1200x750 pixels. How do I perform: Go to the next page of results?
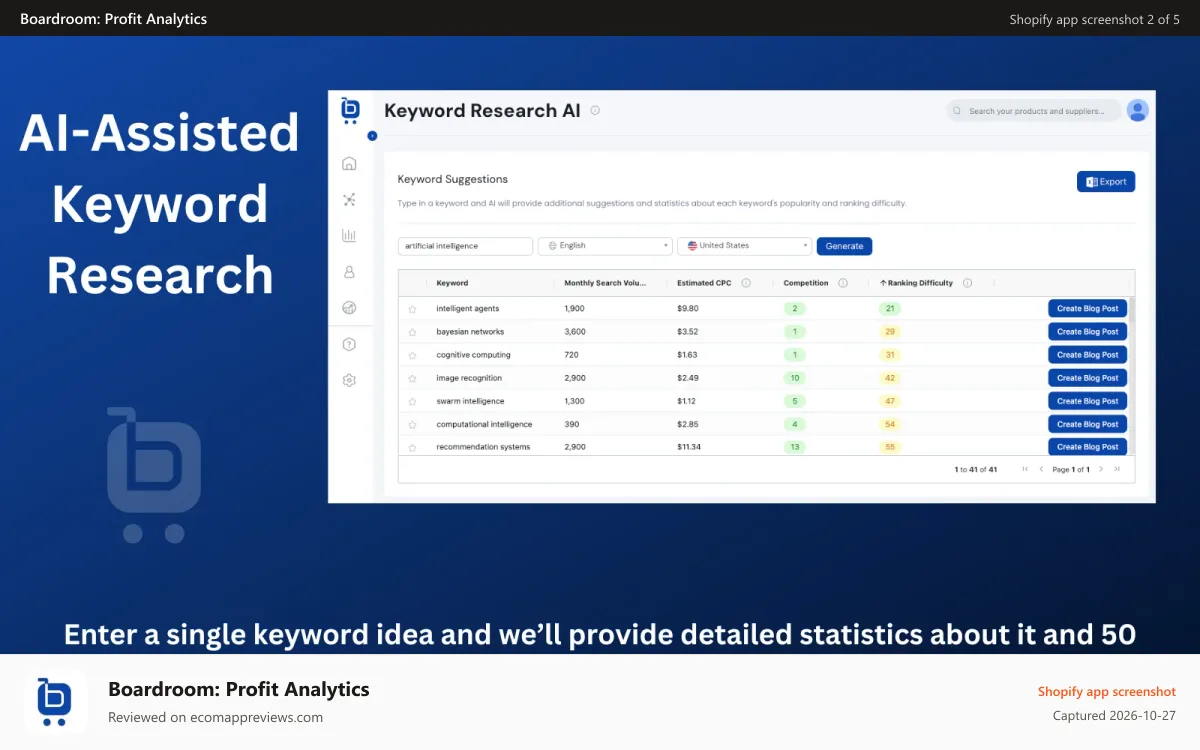pyautogui.click(x=1101, y=469)
